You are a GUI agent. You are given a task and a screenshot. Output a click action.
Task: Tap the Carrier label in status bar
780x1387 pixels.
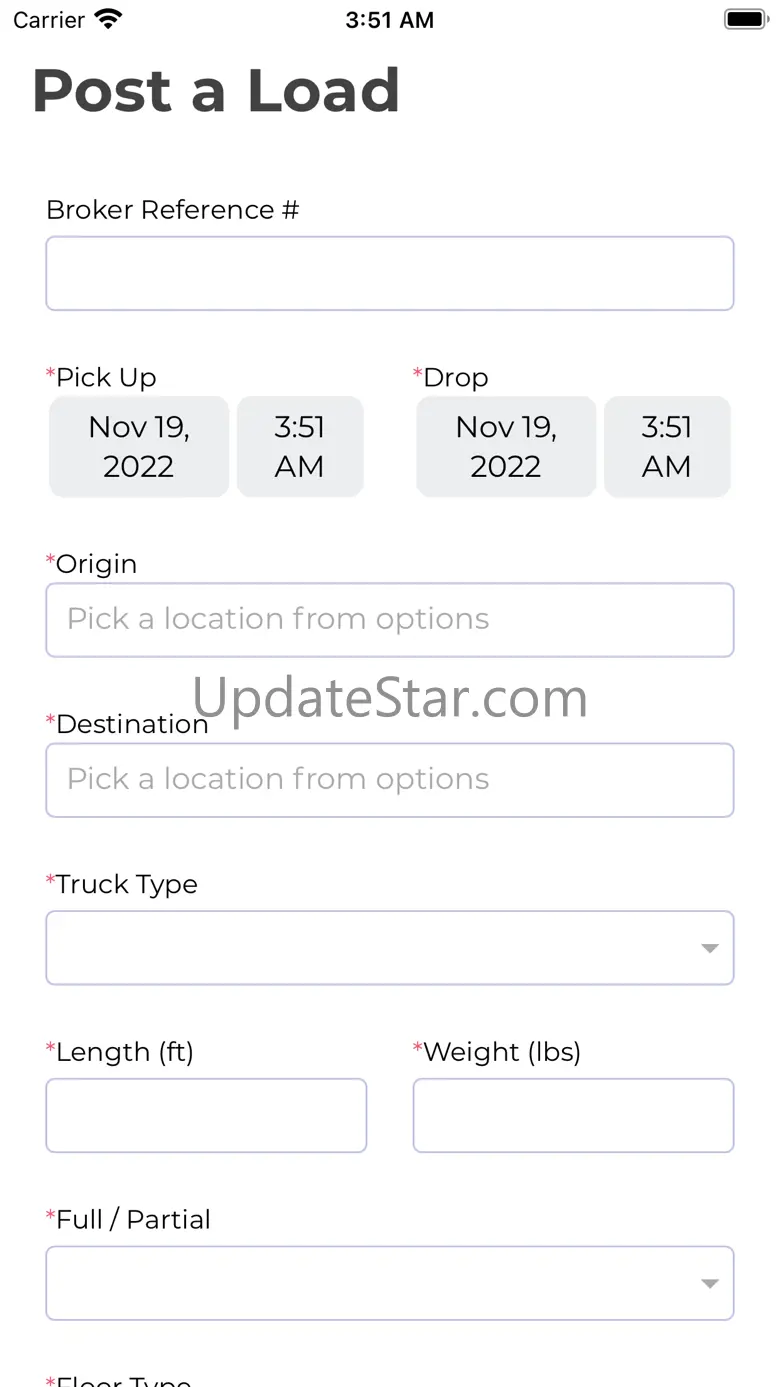[x=49, y=20]
